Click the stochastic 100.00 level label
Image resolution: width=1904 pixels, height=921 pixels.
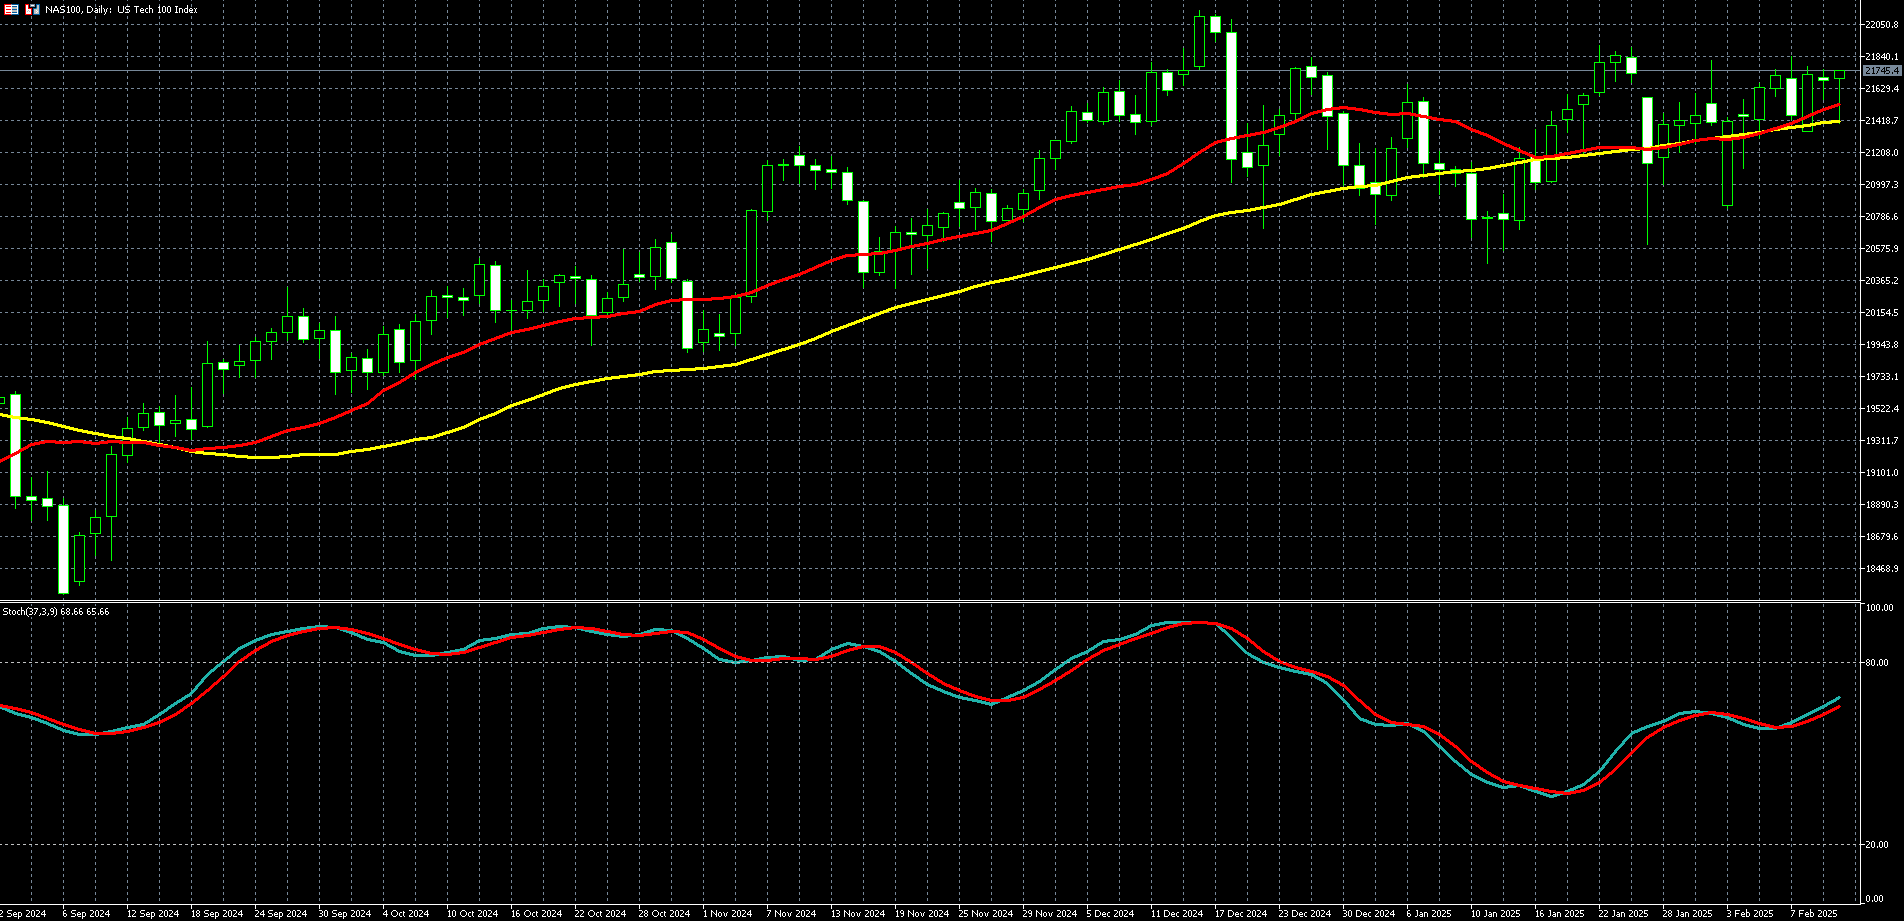pos(1880,608)
